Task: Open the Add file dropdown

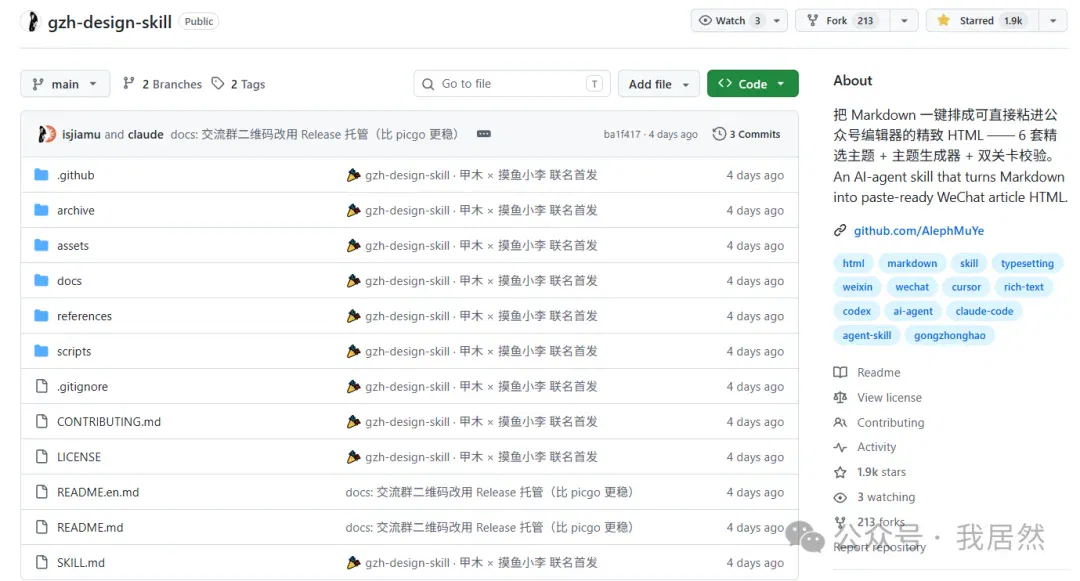Action: point(658,84)
